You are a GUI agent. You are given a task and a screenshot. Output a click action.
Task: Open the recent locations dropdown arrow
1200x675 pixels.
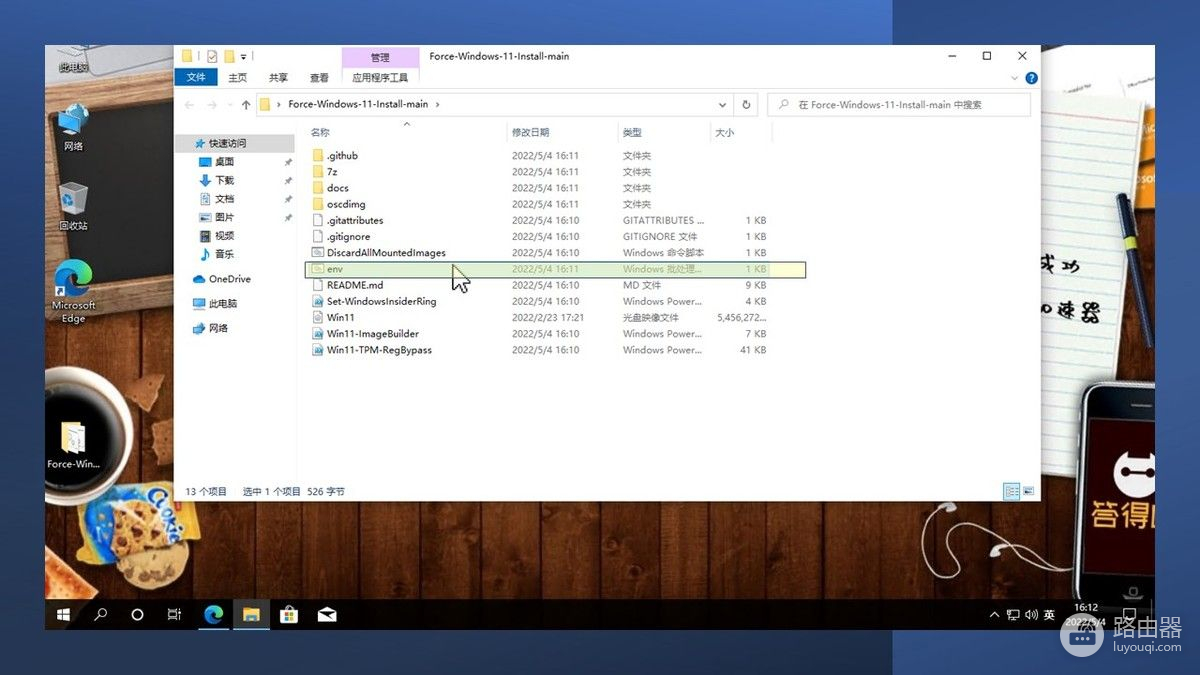click(x=228, y=105)
